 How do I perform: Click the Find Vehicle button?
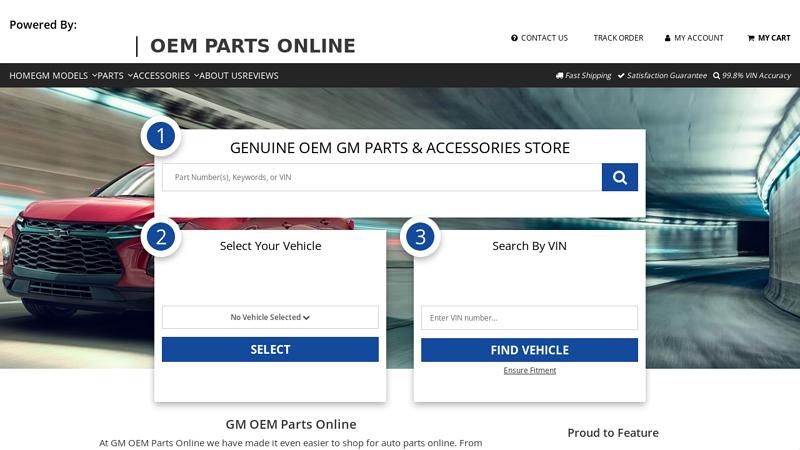[530, 350]
